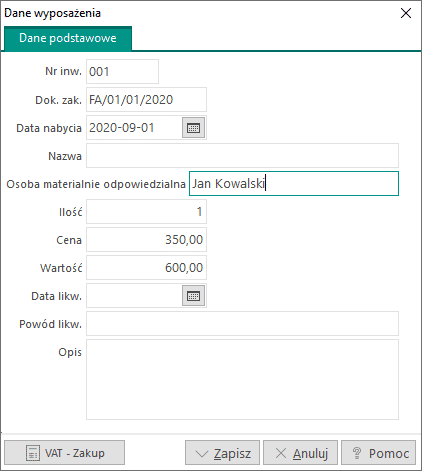Click the empty Nazwa field
422x471 pixels.
(x=242, y=156)
